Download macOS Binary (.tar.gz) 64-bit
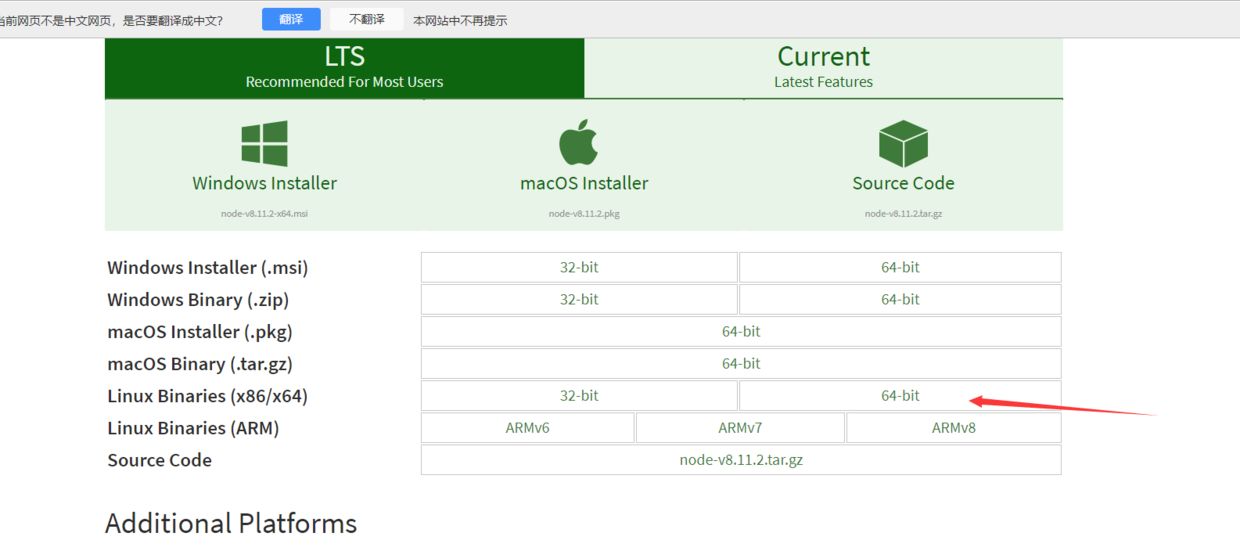 coord(741,363)
